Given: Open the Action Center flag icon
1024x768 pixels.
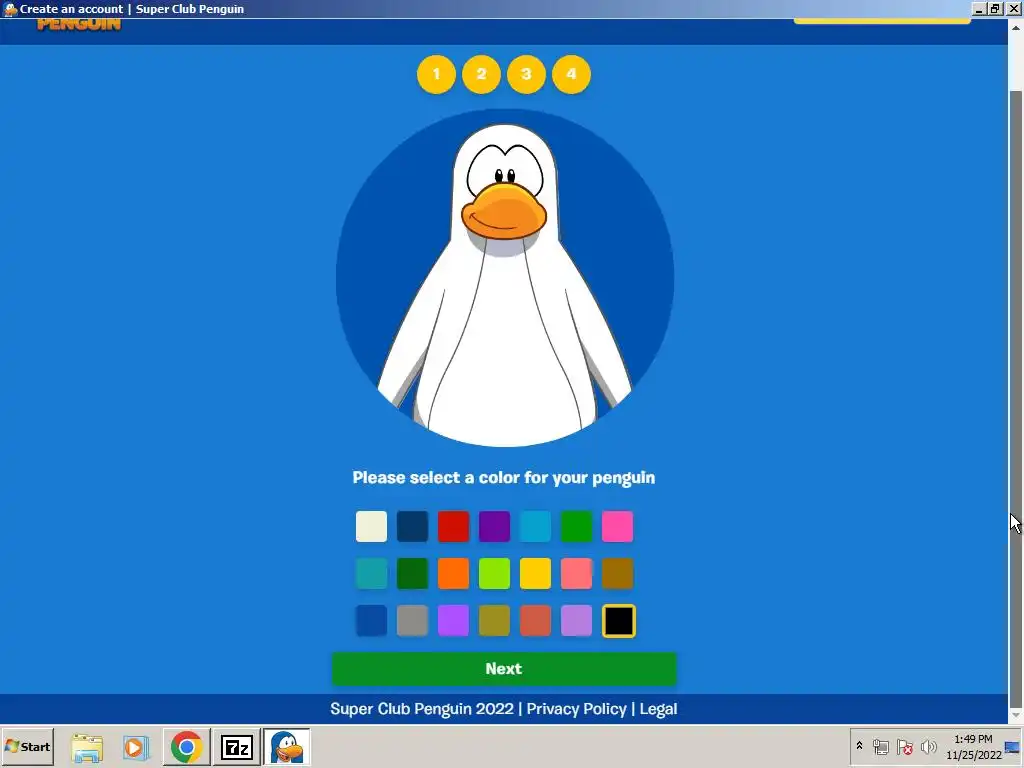Looking at the screenshot, I should click(904, 746).
